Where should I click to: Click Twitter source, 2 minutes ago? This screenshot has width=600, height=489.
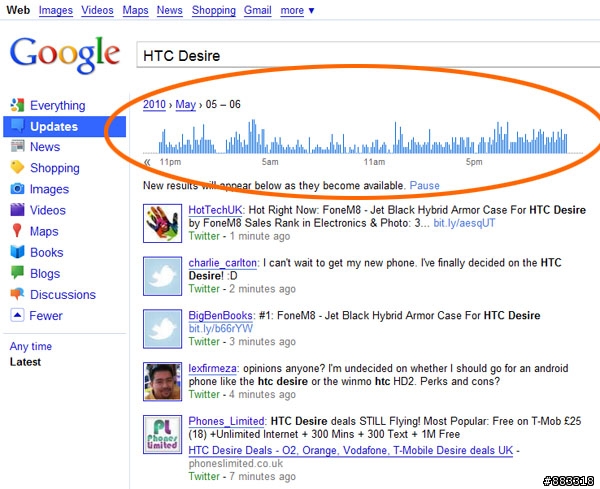[x=204, y=289]
